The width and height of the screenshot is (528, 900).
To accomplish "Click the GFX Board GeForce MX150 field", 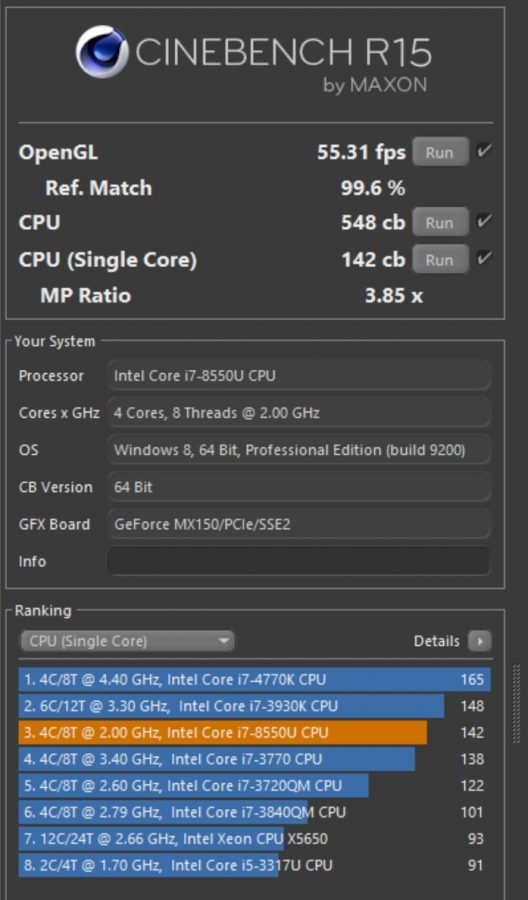I will (x=298, y=523).
